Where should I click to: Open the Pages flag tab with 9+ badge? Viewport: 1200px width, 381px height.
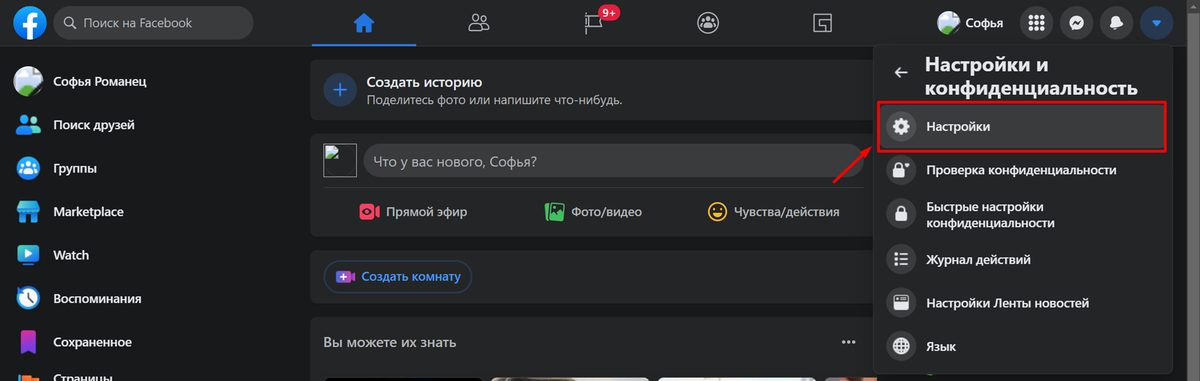pyautogui.click(x=595, y=22)
